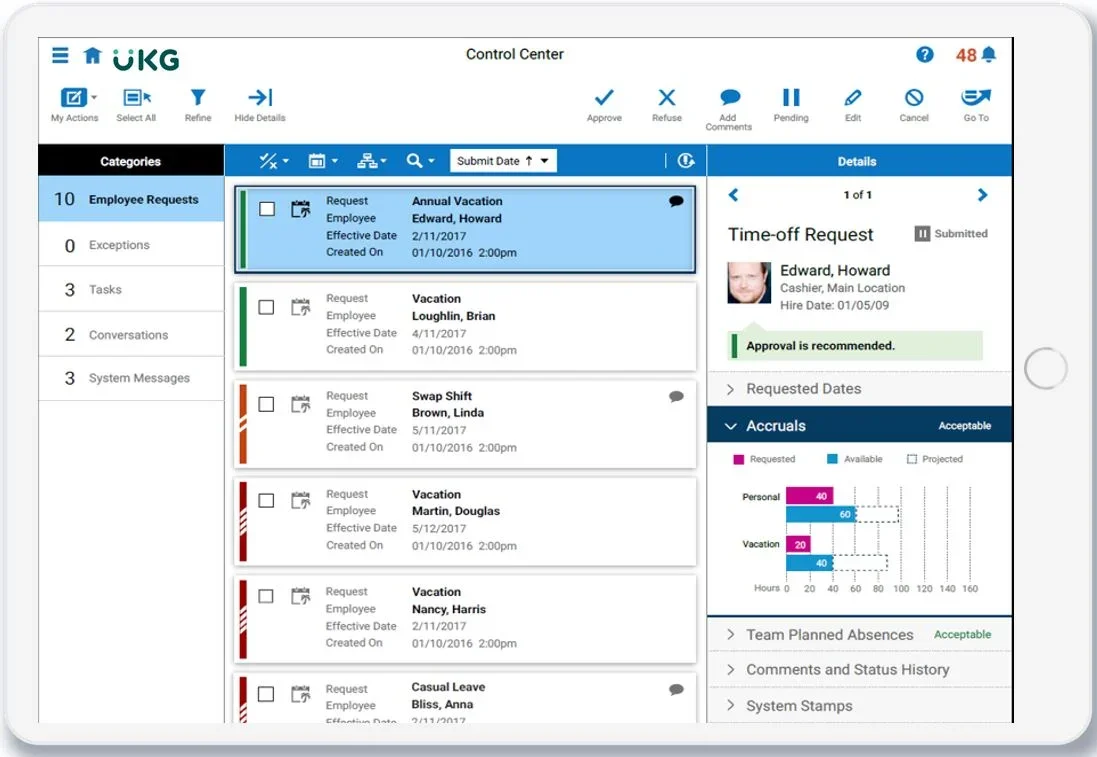The width and height of the screenshot is (1097, 757).
Task: Click the Requested magenta legend swatch
Action: click(738, 460)
